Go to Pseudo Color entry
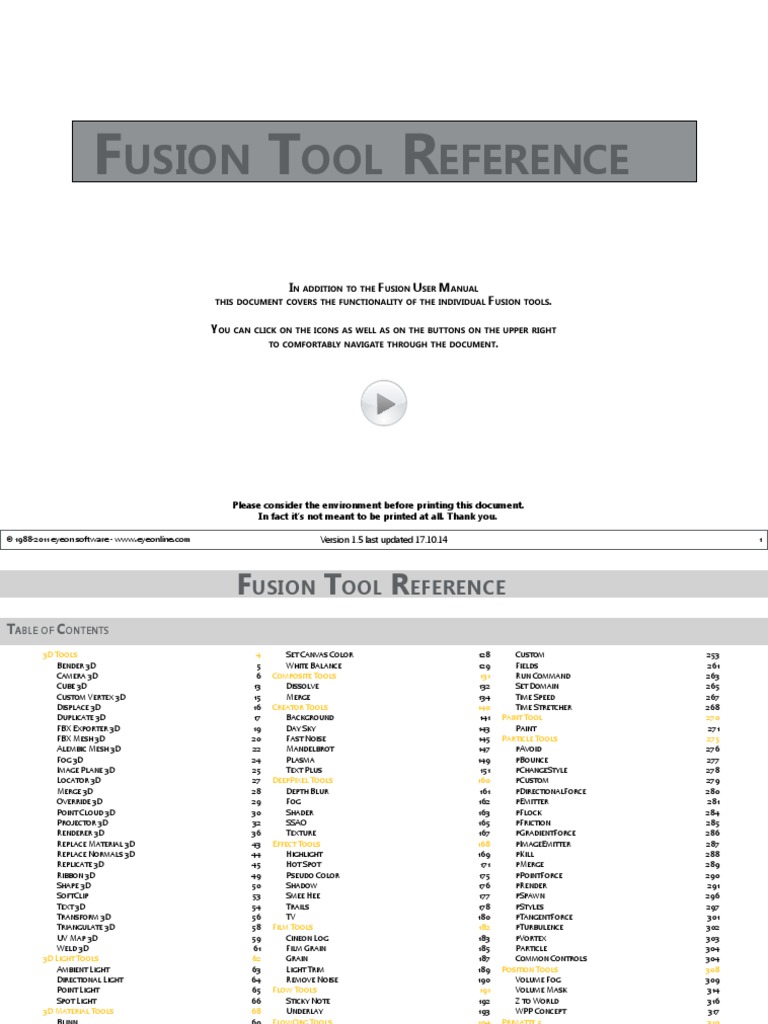The width and height of the screenshot is (768, 1024). point(313,875)
